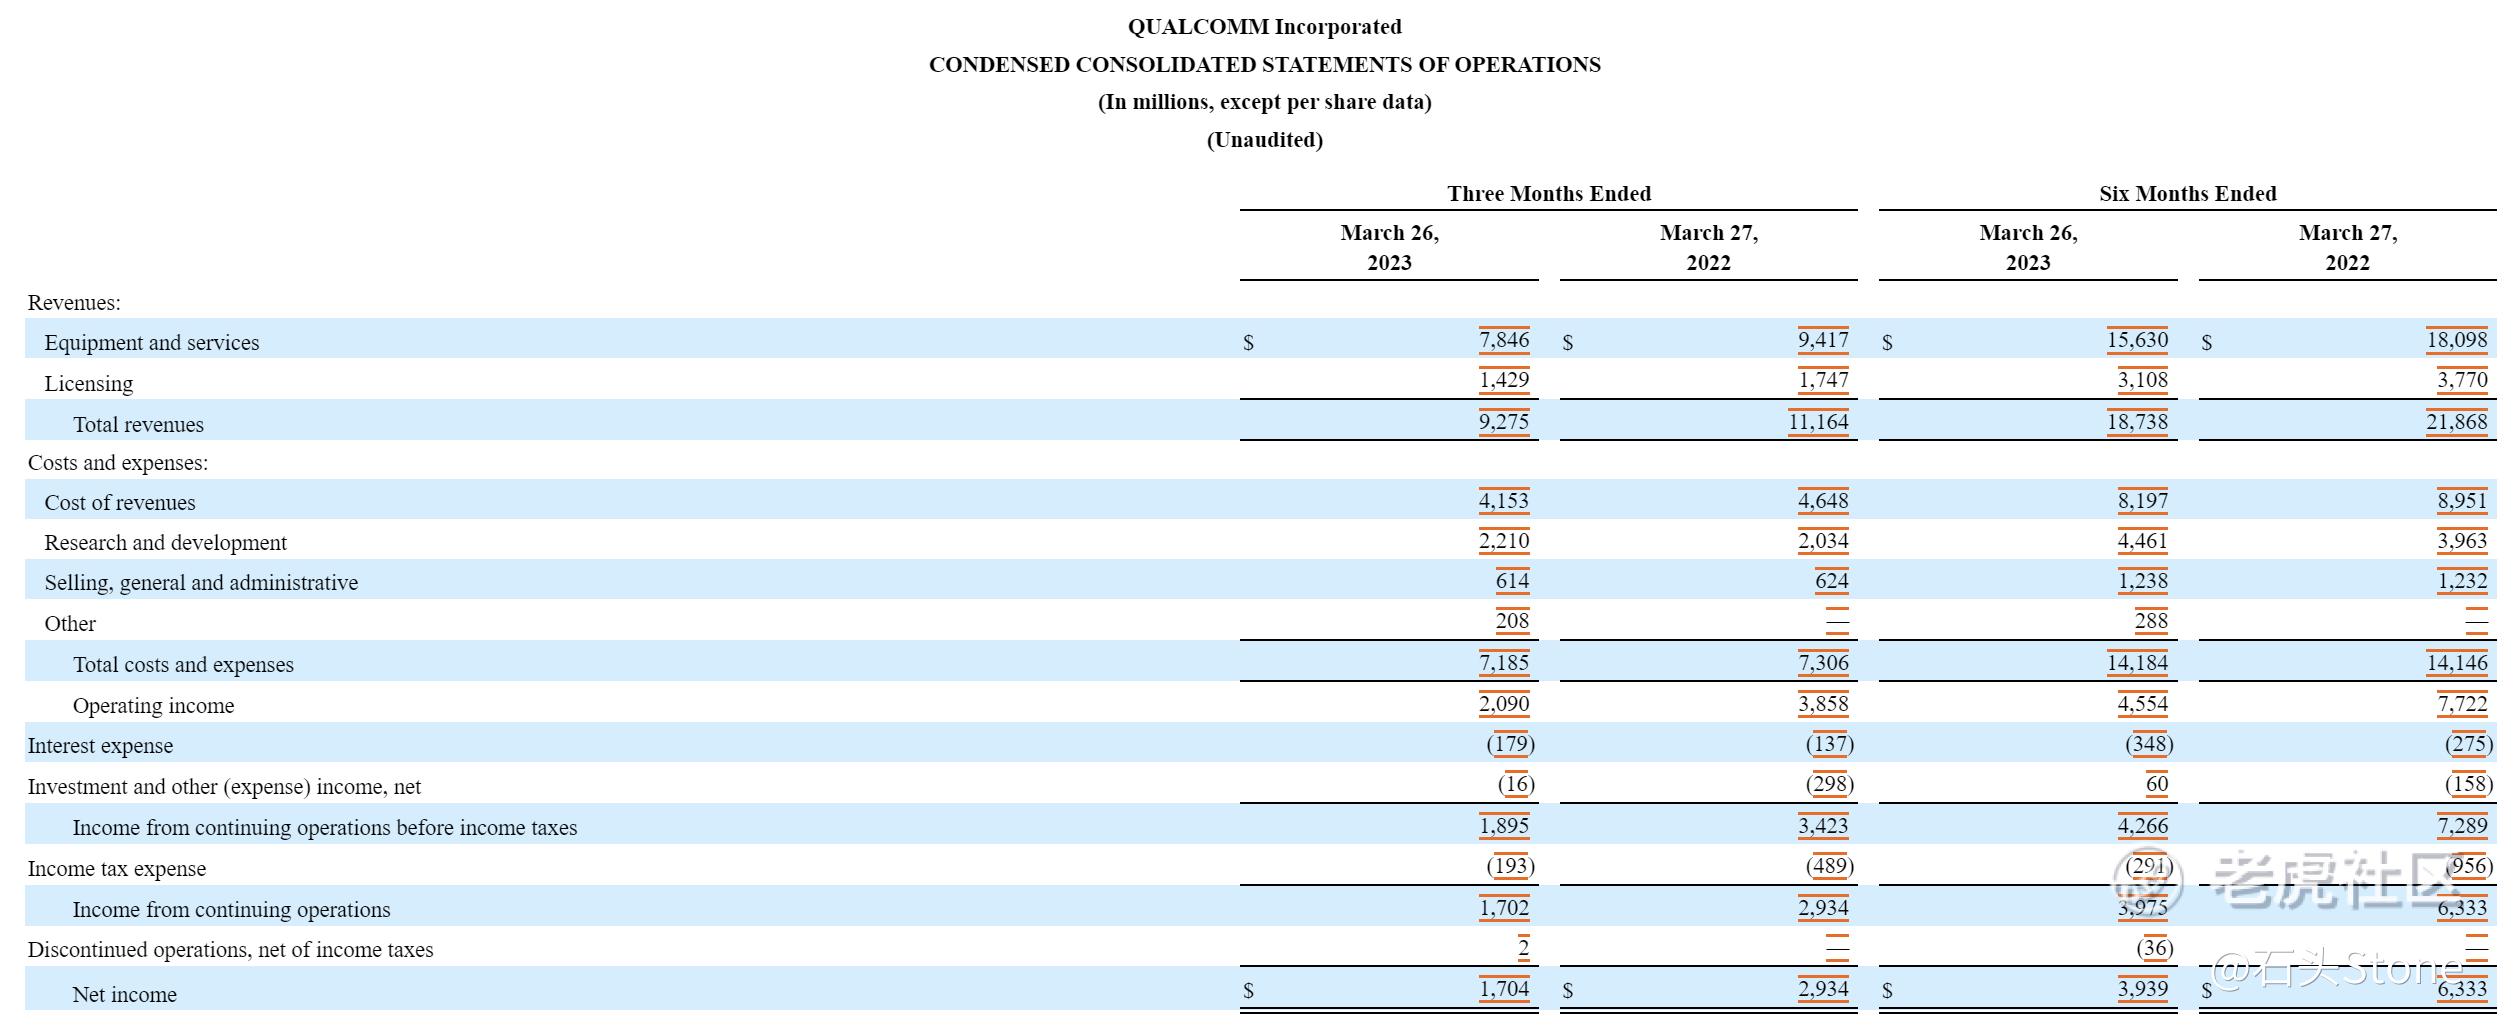Select the 'Equipment and services' row label
Screen dimensions: 2514x1026
coord(152,343)
